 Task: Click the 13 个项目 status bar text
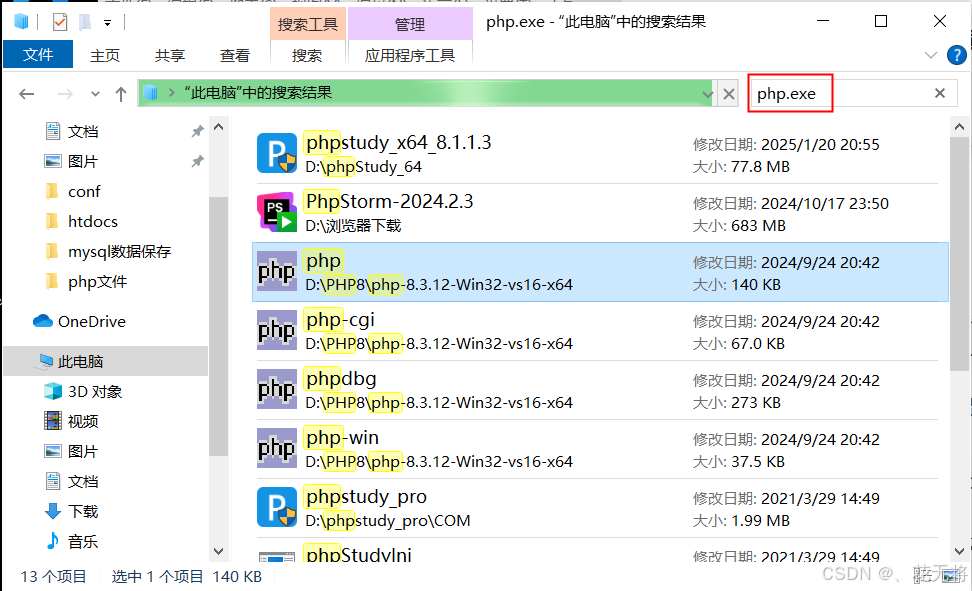pos(53,576)
